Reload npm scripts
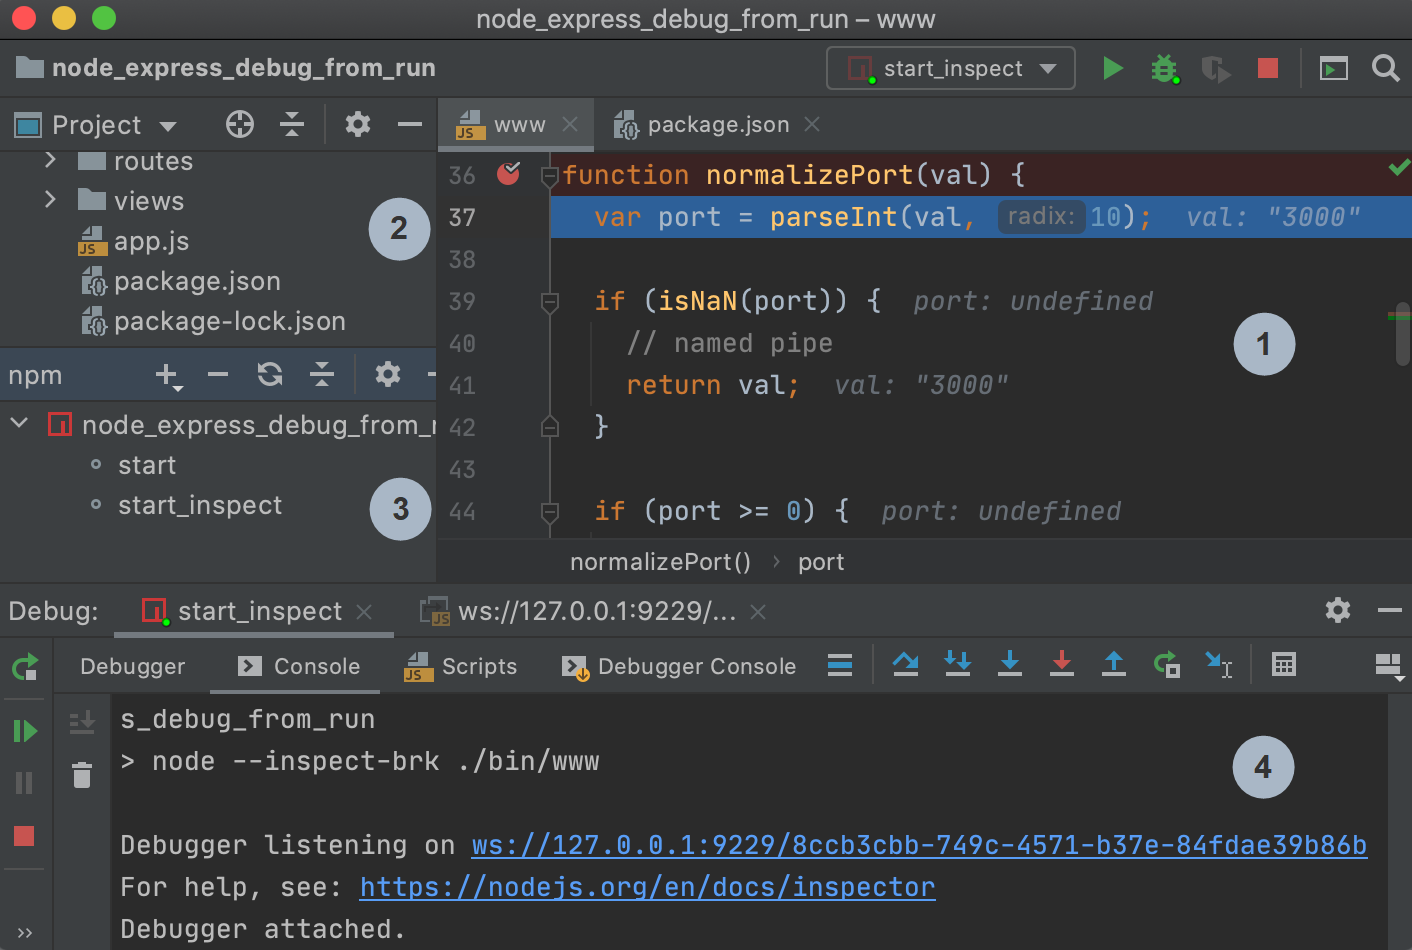 [270, 375]
